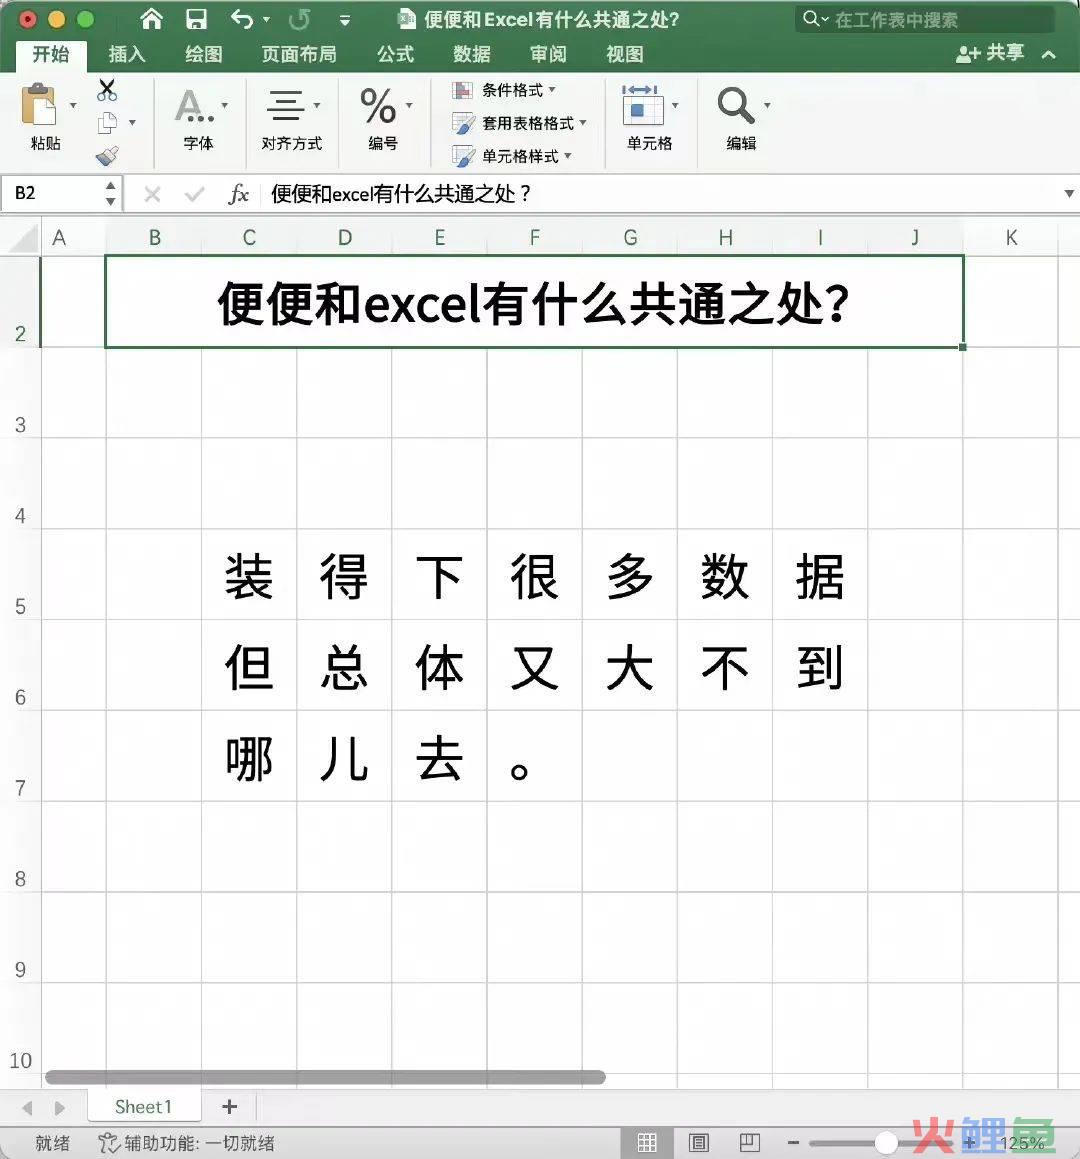This screenshot has width=1080, height=1159.
Task: Open the 绘图 ribbon tab
Action: [203, 54]
